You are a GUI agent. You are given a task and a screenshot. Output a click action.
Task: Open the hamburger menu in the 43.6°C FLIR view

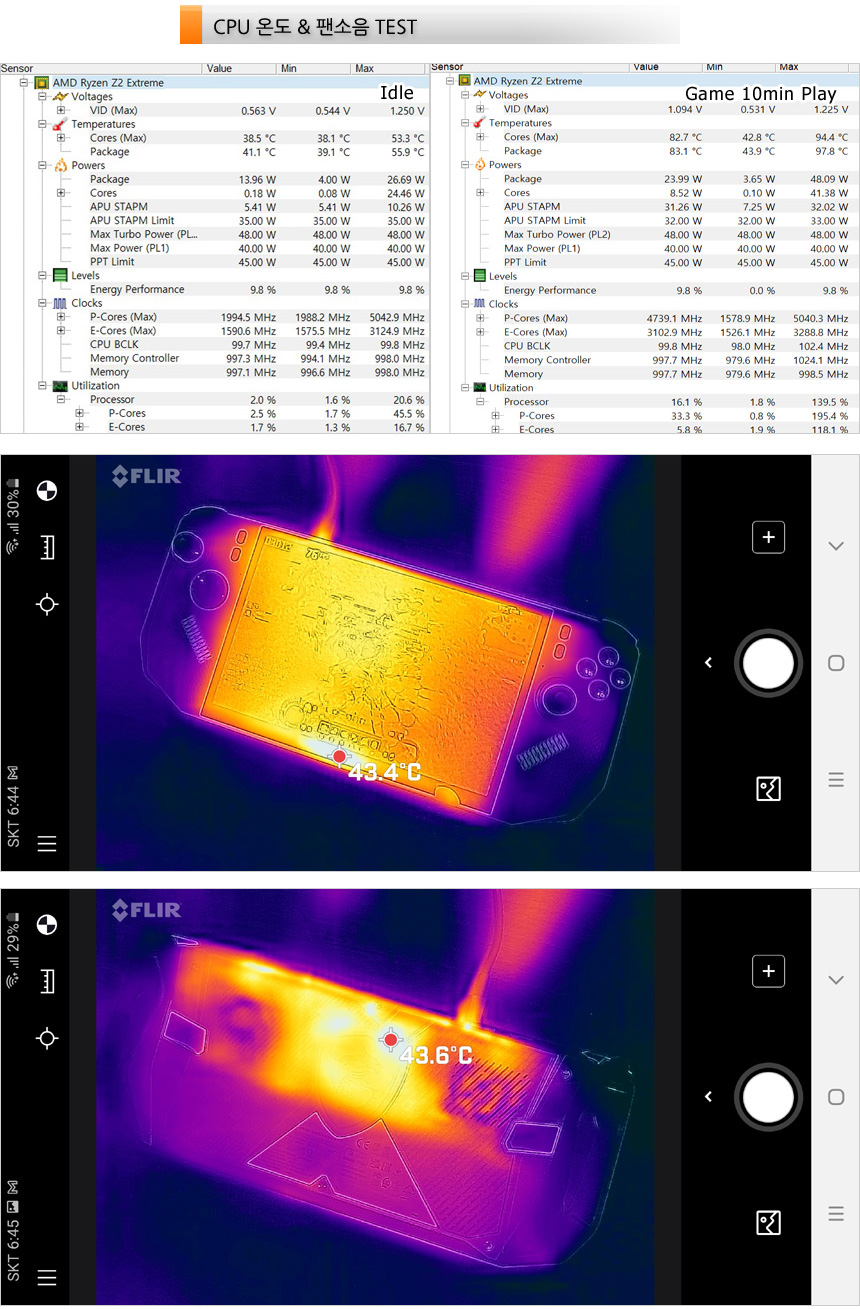[46, 1277]
